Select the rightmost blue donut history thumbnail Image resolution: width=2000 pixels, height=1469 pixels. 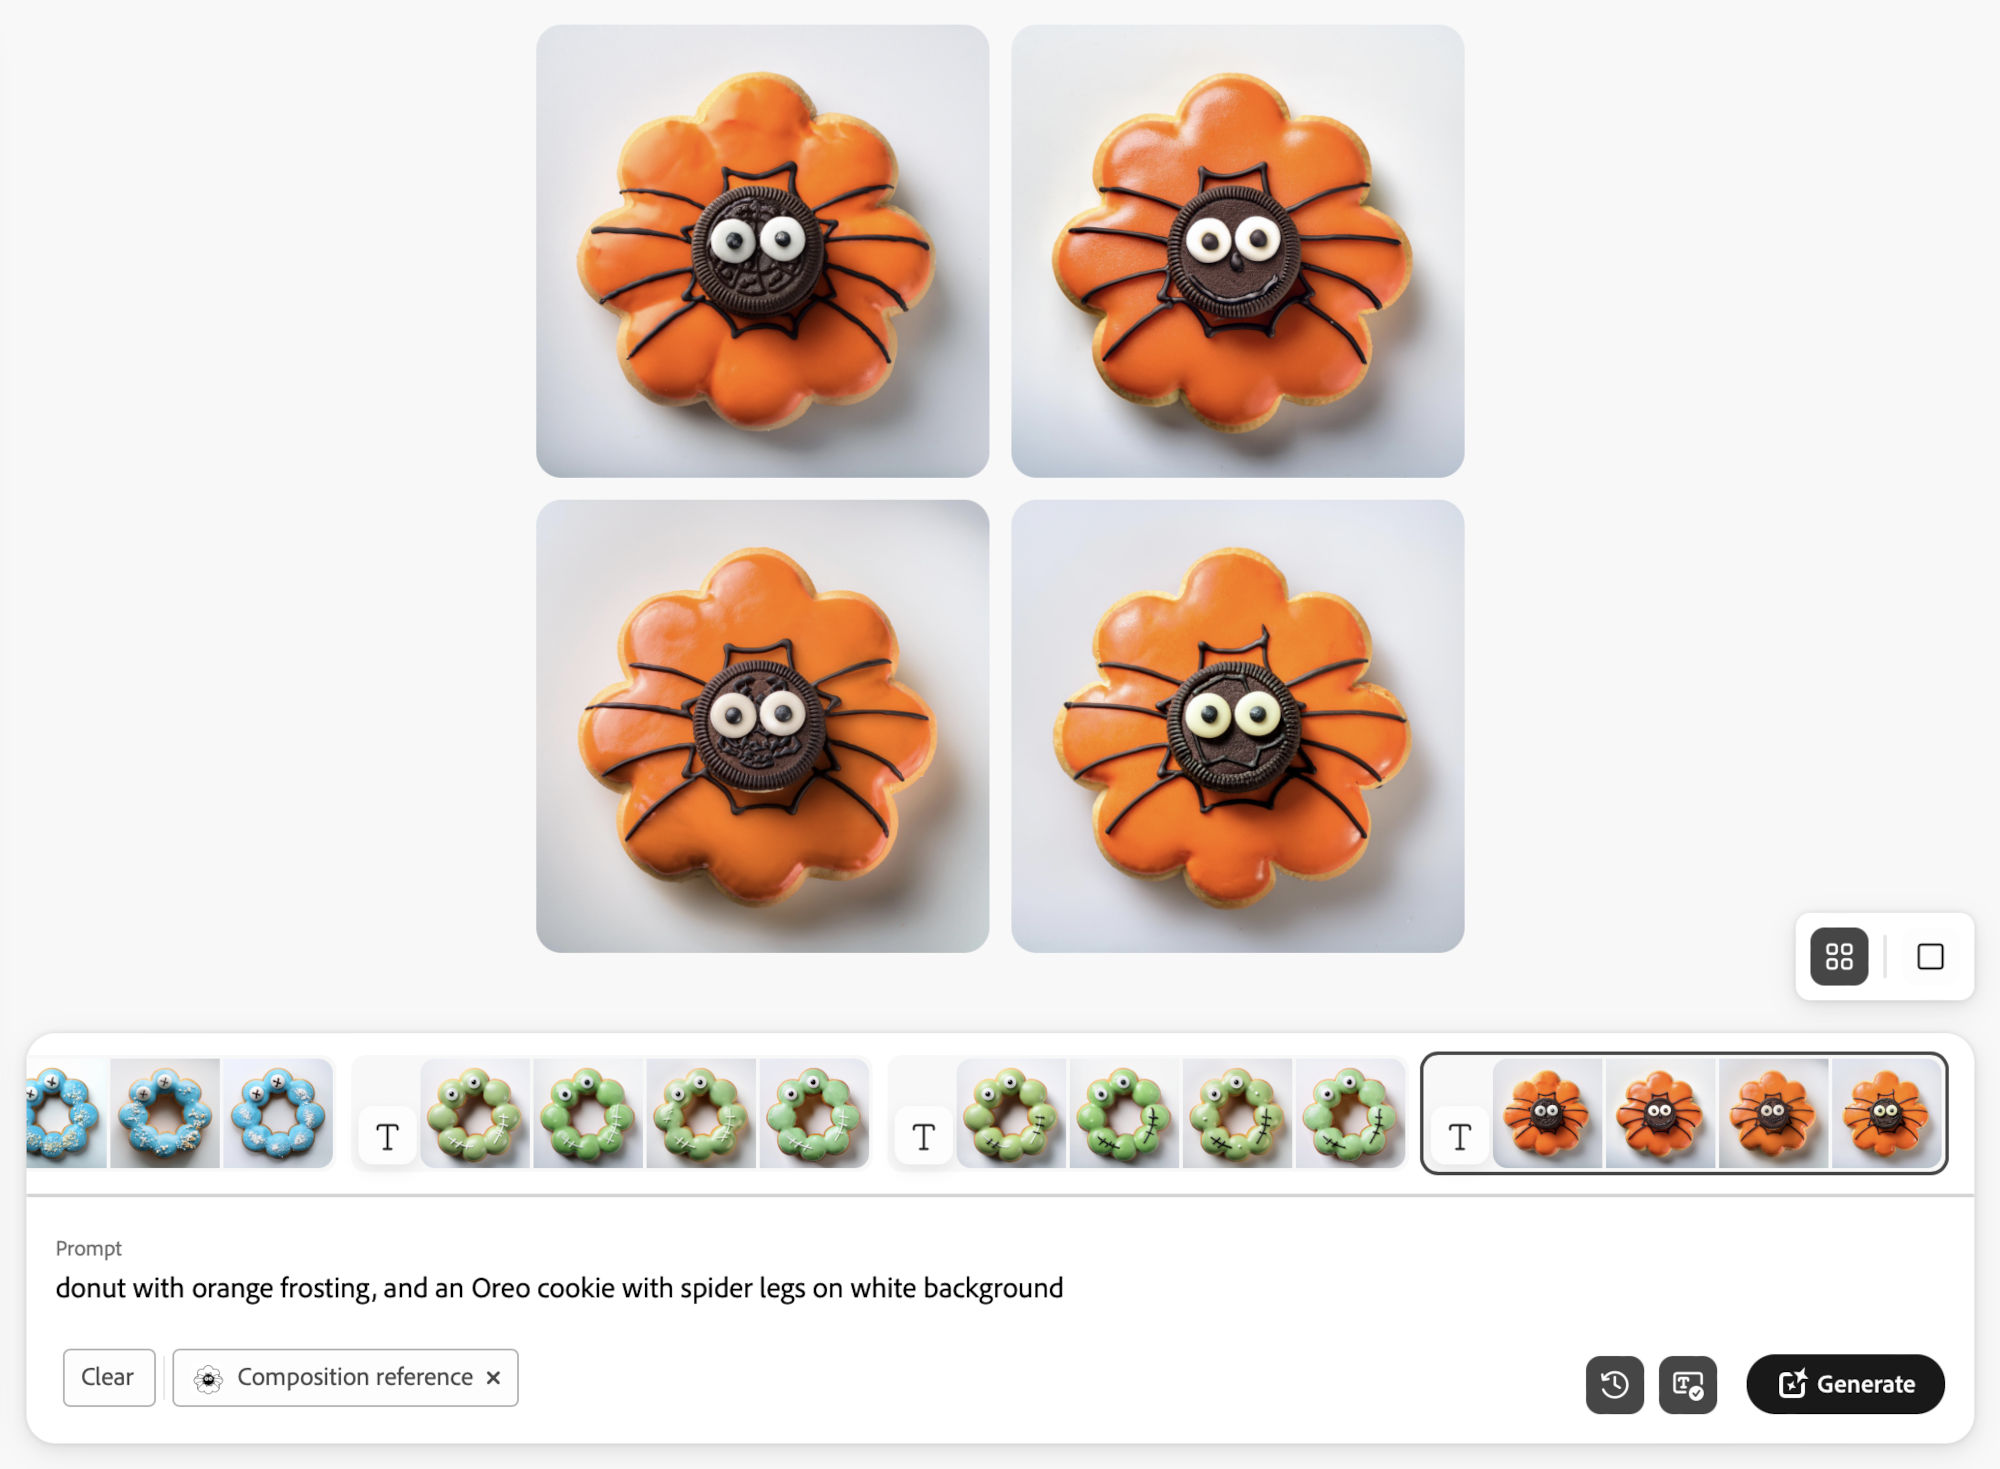[278, 1113]
